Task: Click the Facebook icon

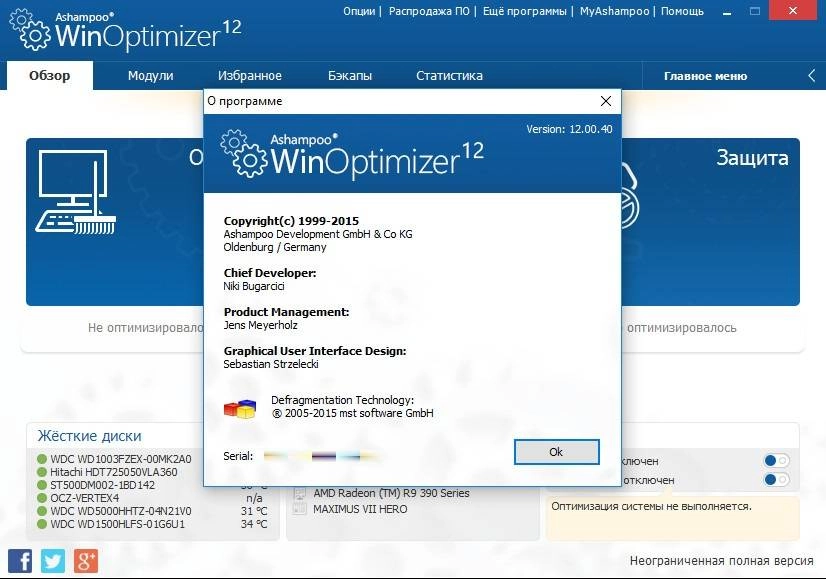Action: click(x=20, y=561)
